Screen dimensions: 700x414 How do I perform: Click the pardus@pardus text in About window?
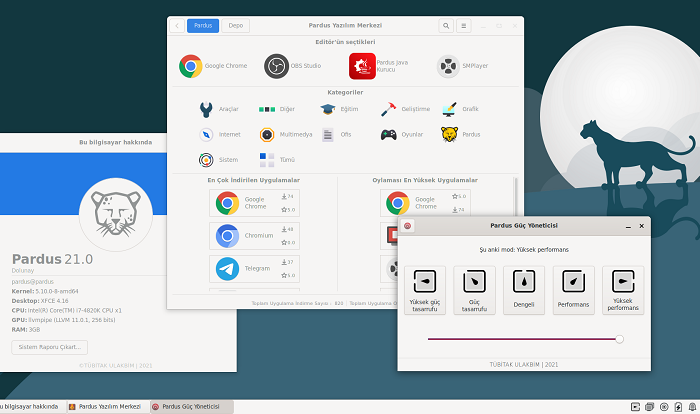click(33, 282)
